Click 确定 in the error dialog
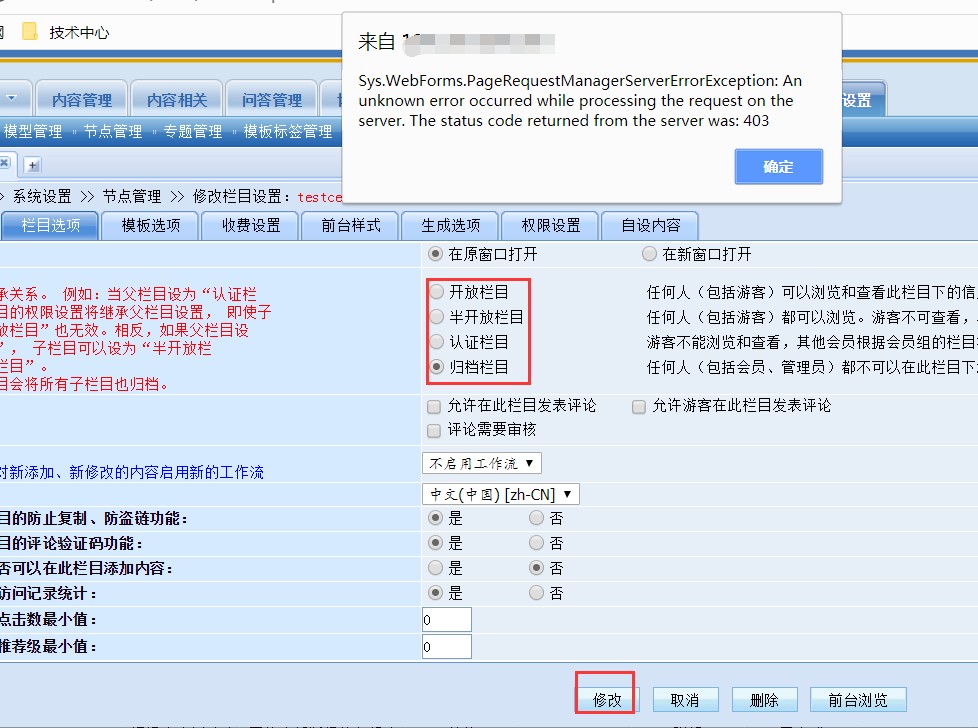Viewport: 978px width, 728px height. tap(778, 167)
